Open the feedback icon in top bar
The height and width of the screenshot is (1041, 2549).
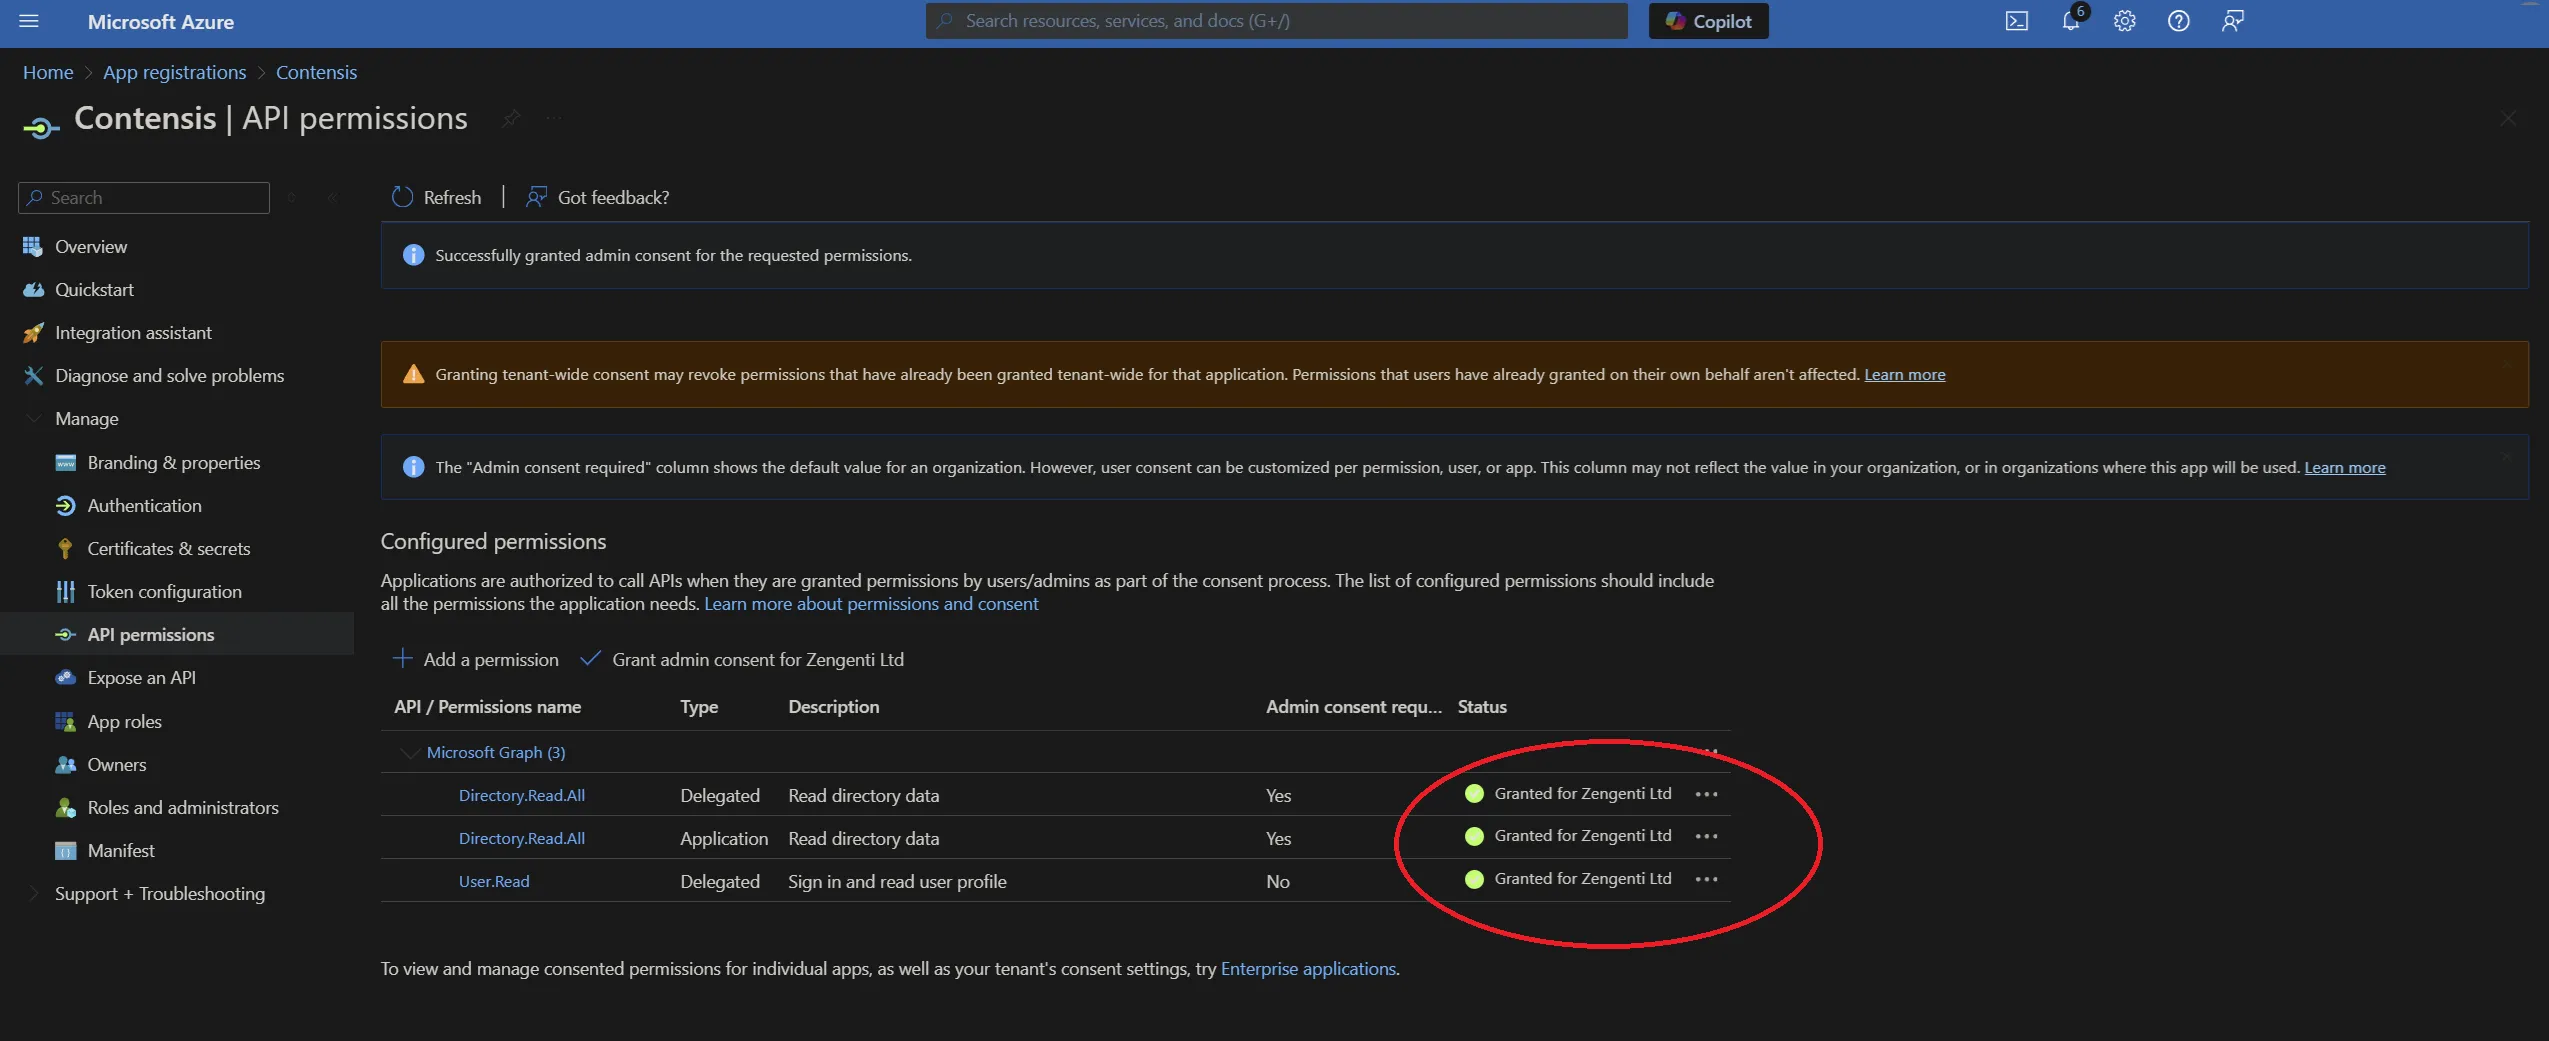tap(2232, 21)
